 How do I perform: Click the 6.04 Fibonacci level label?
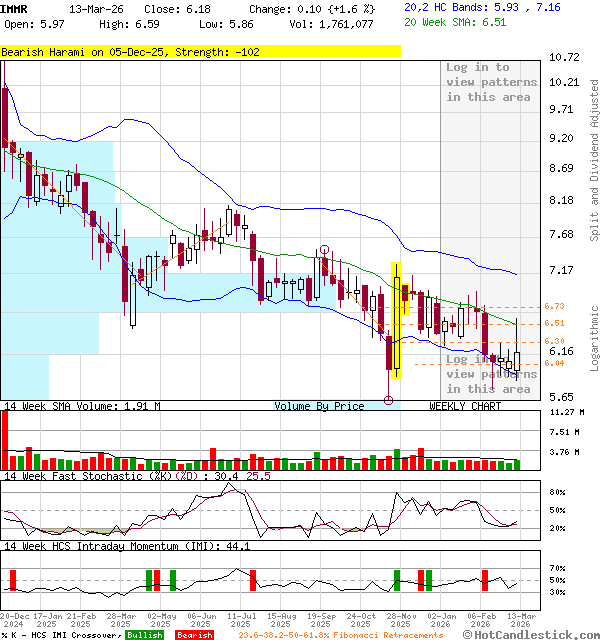[x=554, y=363]
